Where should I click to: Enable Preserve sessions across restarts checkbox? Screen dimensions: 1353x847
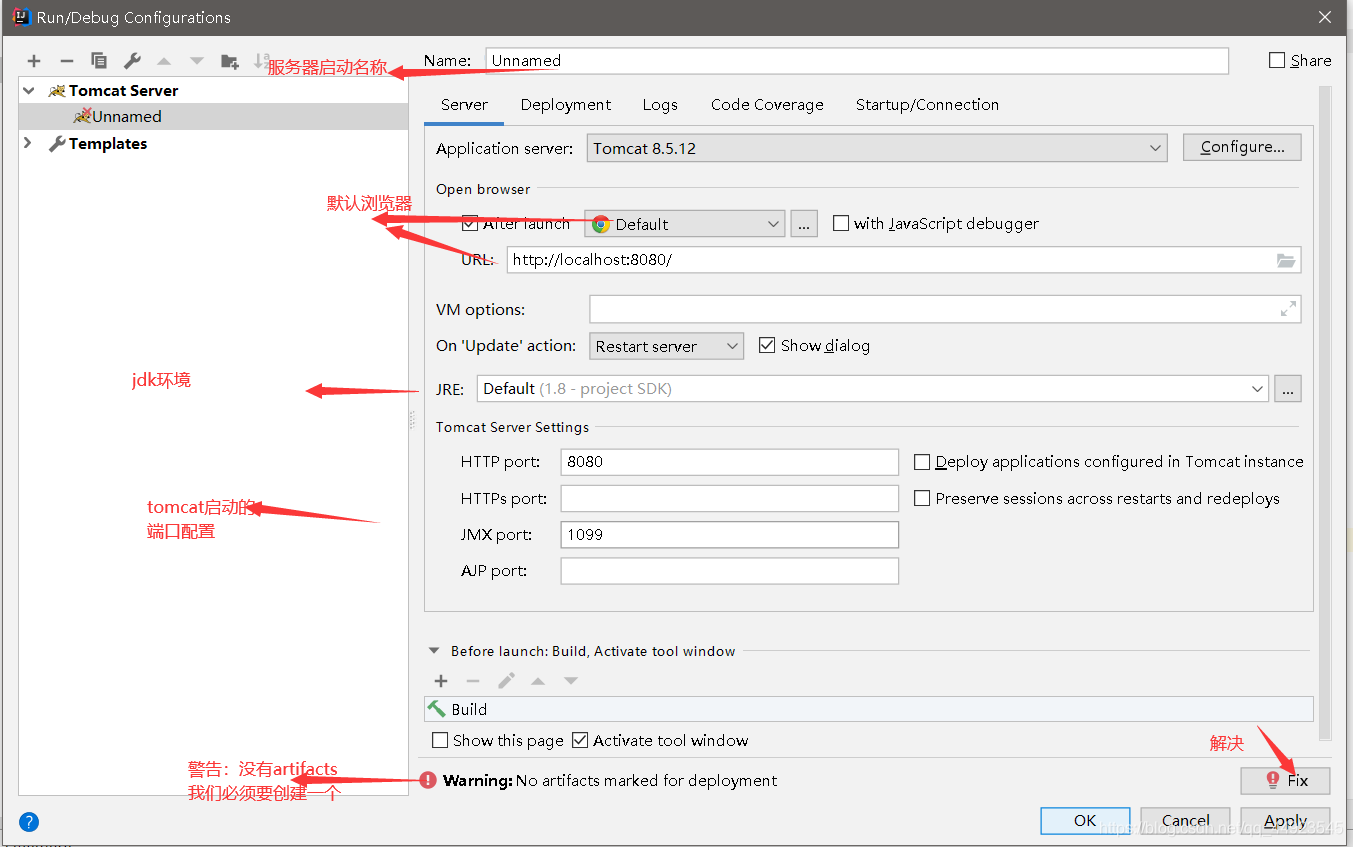922,498
